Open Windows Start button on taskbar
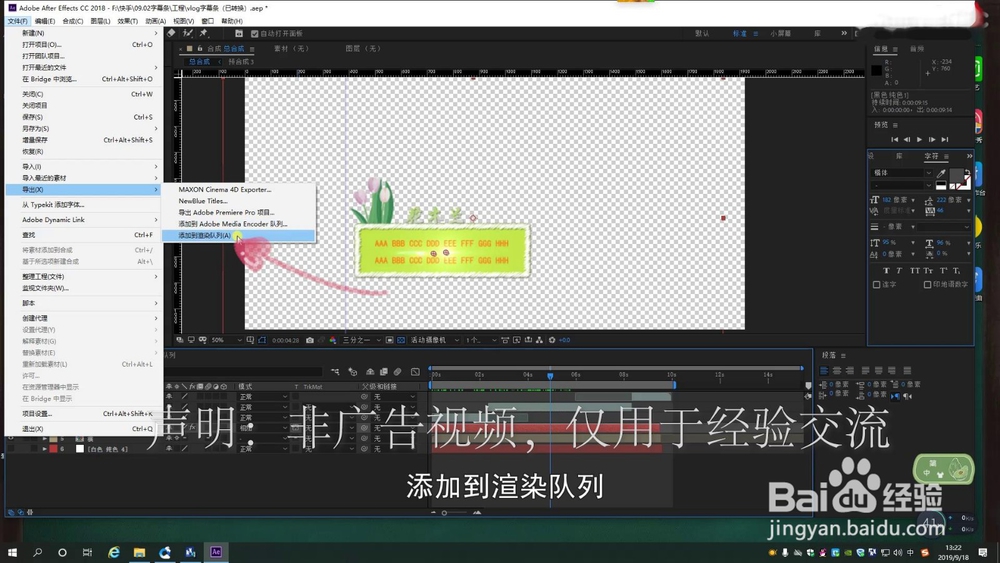Viewport: 1000px width, 563px height. point(12,552)
